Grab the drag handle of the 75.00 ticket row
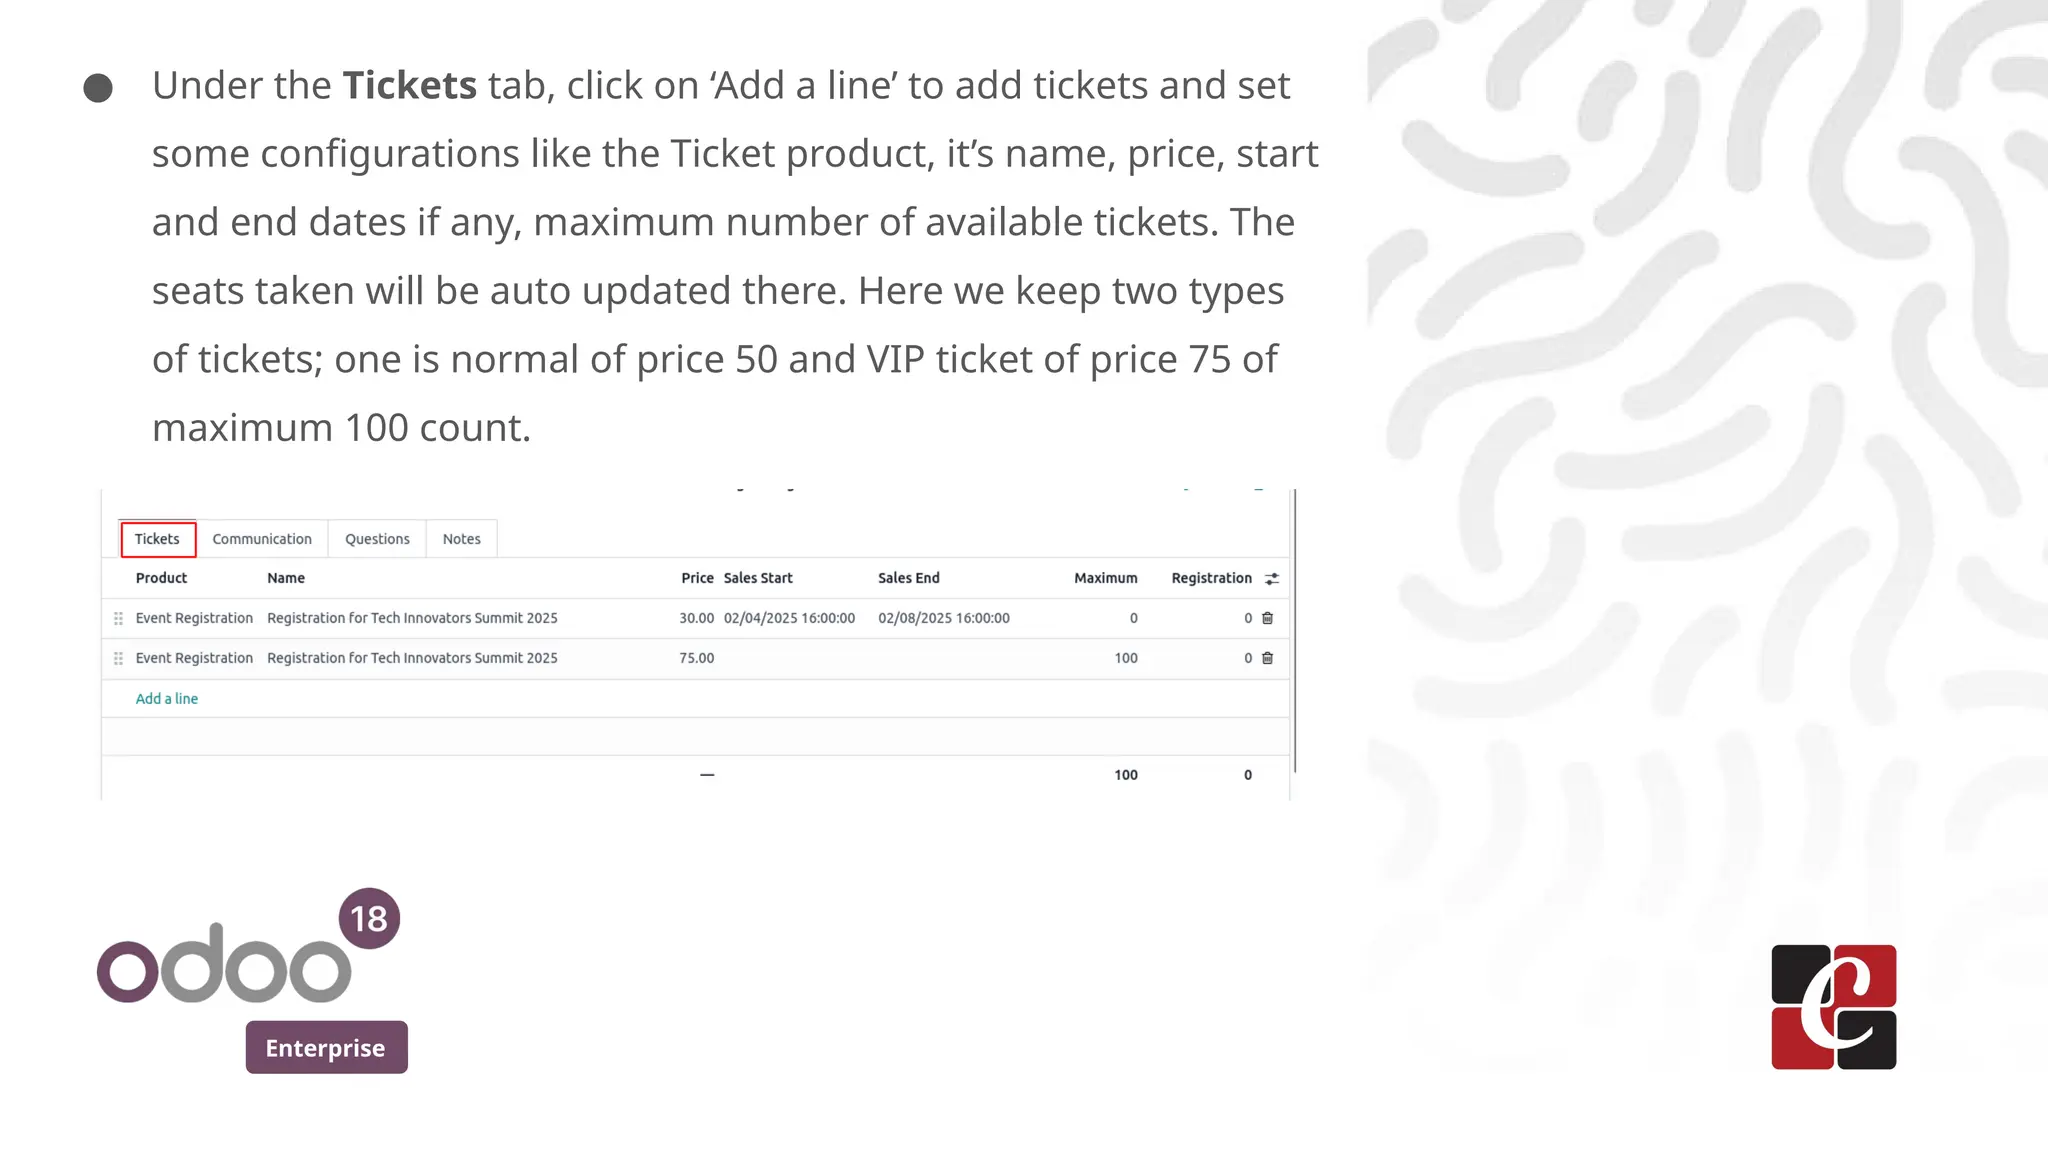This screenshot has width=2048, height=1152. 118,659
